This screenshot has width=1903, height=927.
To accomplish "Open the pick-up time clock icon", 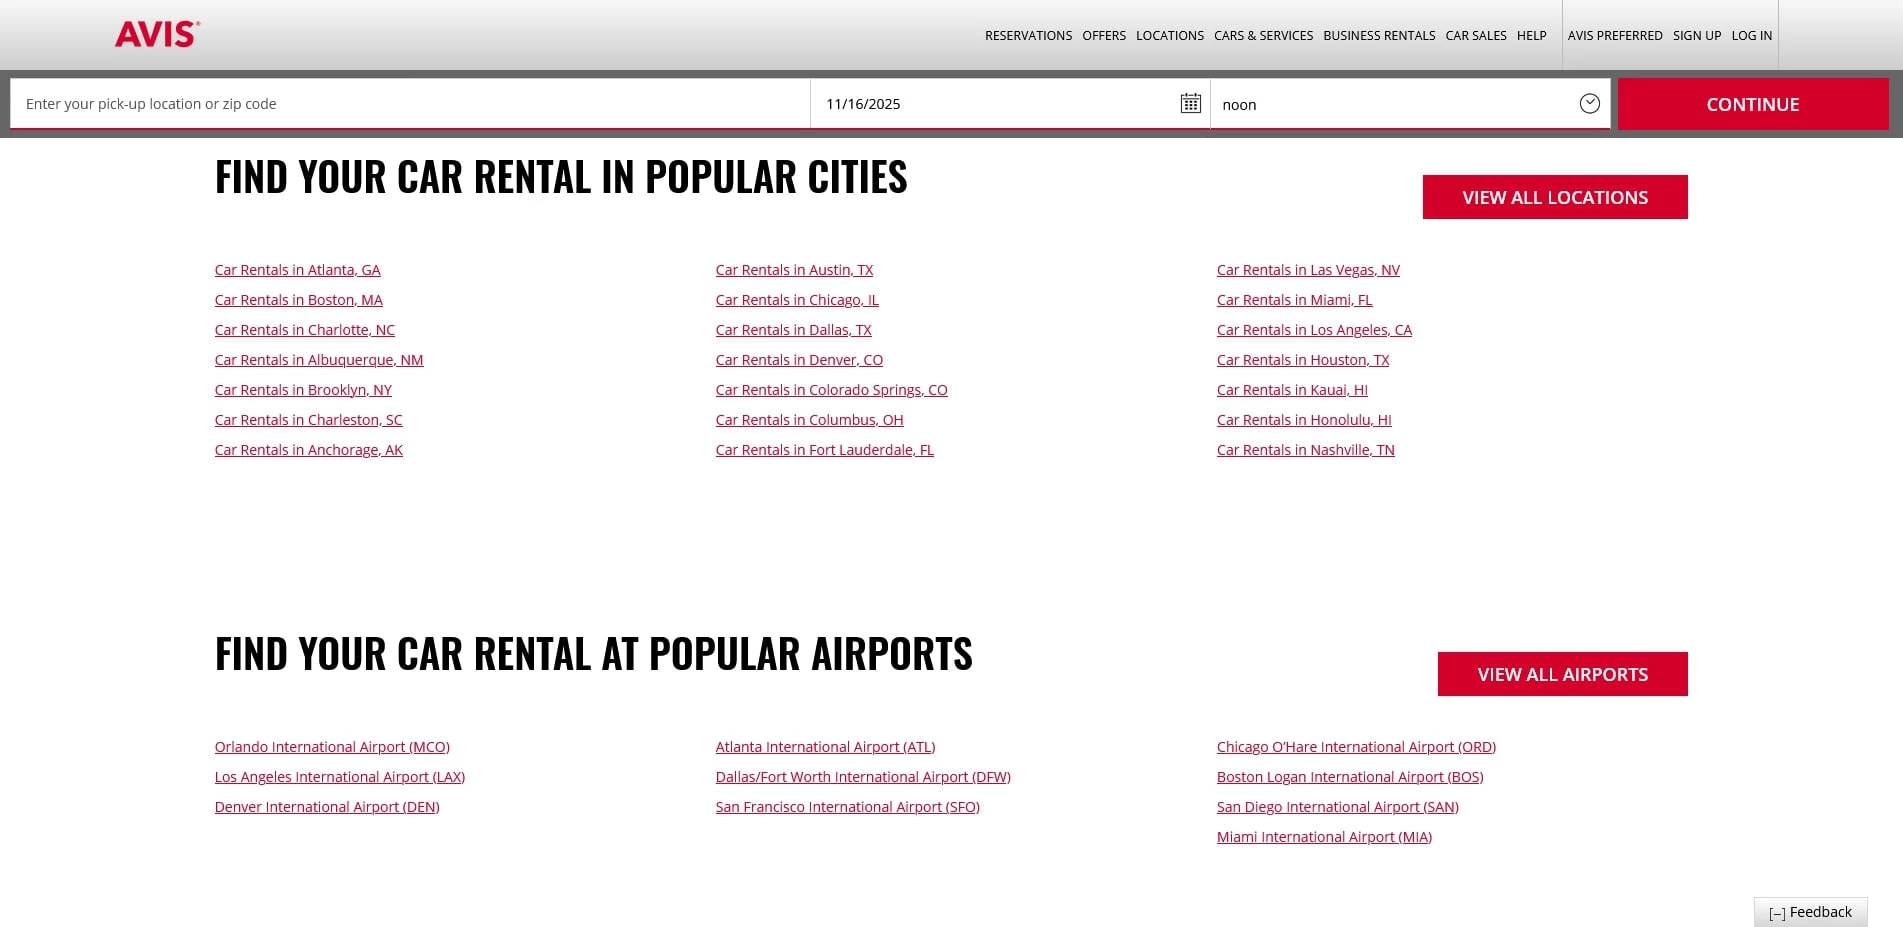I will tap(1589, 104).
